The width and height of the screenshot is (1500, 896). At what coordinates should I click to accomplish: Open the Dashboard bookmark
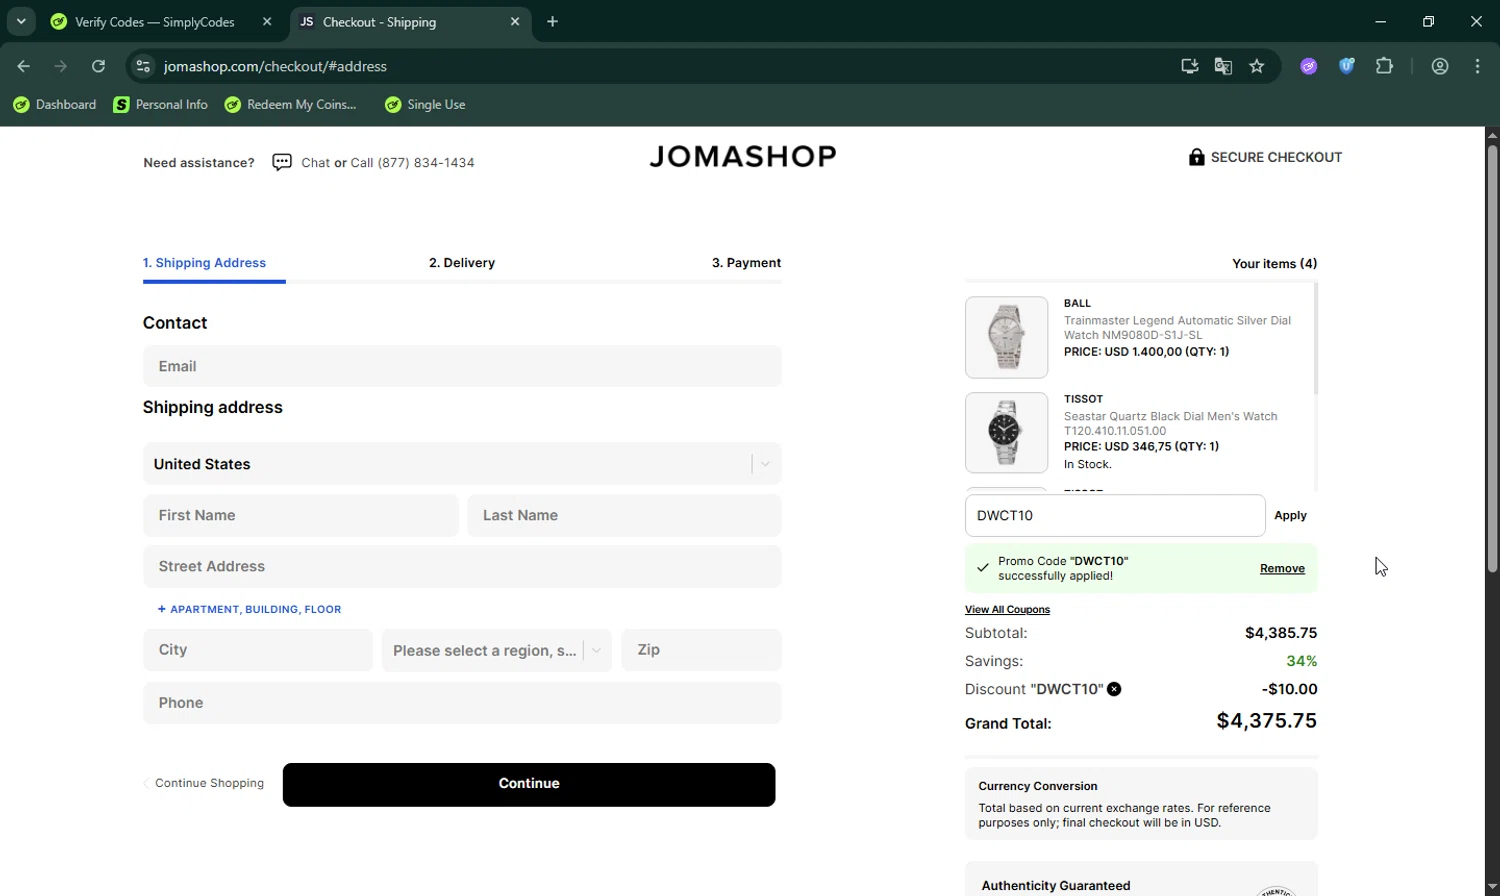[54, 104]
